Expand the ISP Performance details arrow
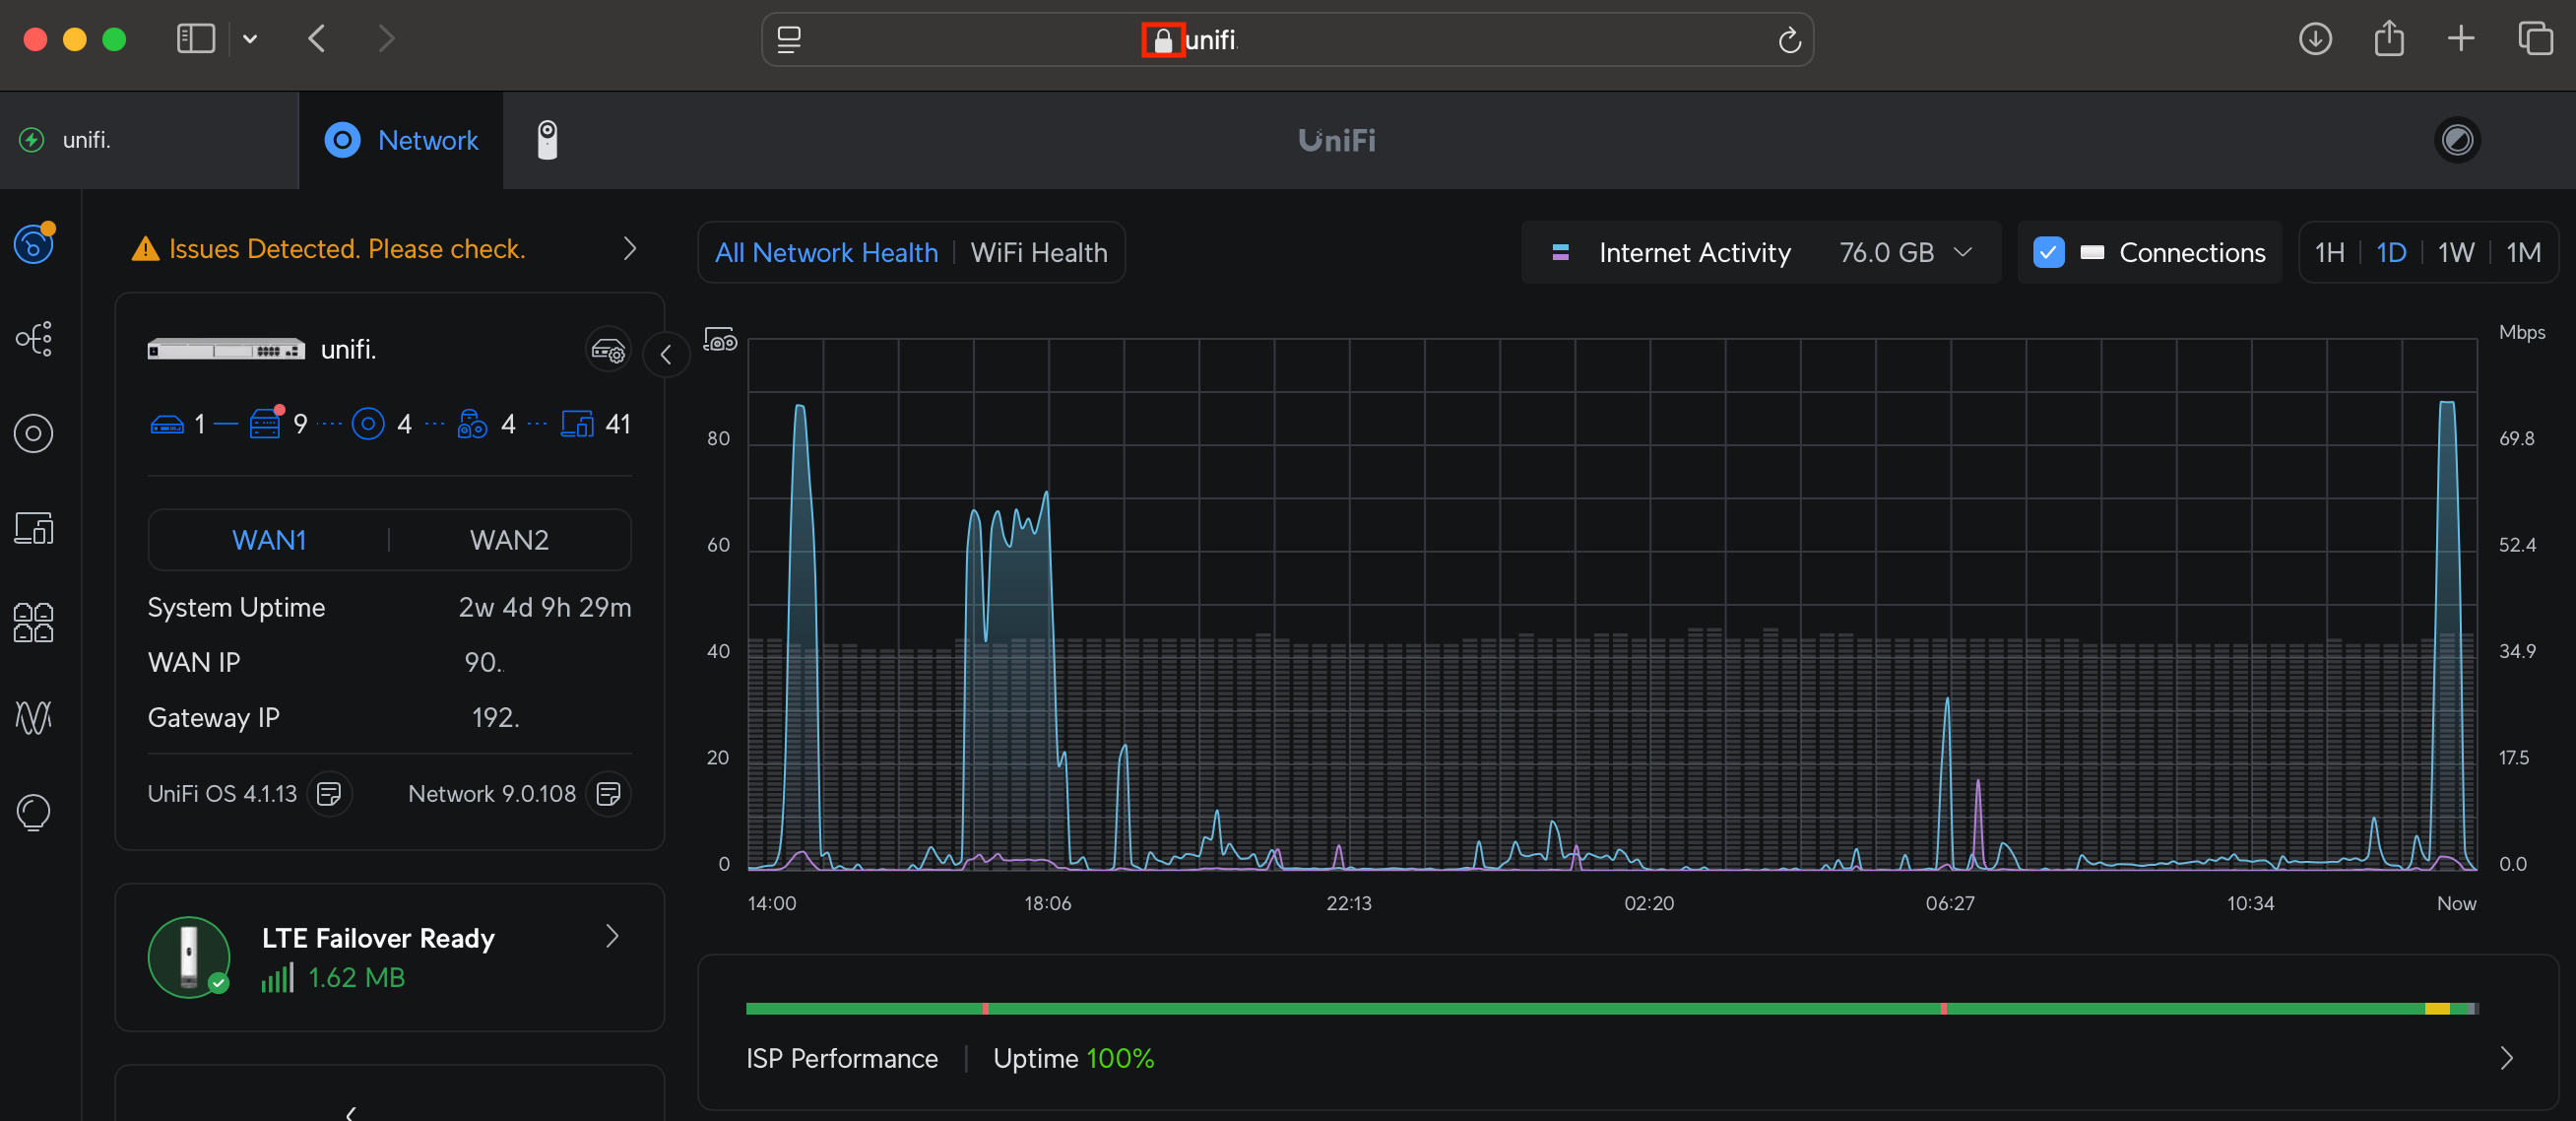Image resolution: width=2576 pixels, height=1121 pixels. 2506,1058
